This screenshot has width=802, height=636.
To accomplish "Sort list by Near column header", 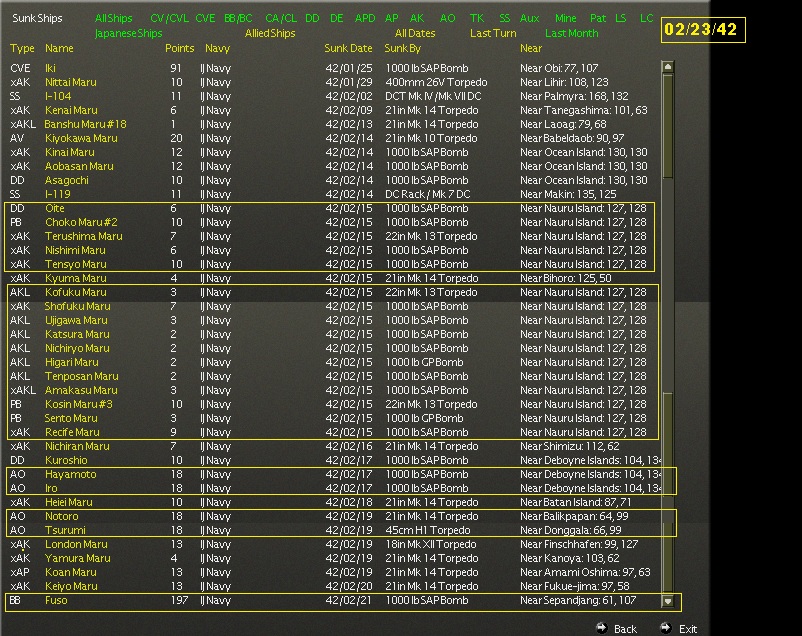I will [531, 49].
